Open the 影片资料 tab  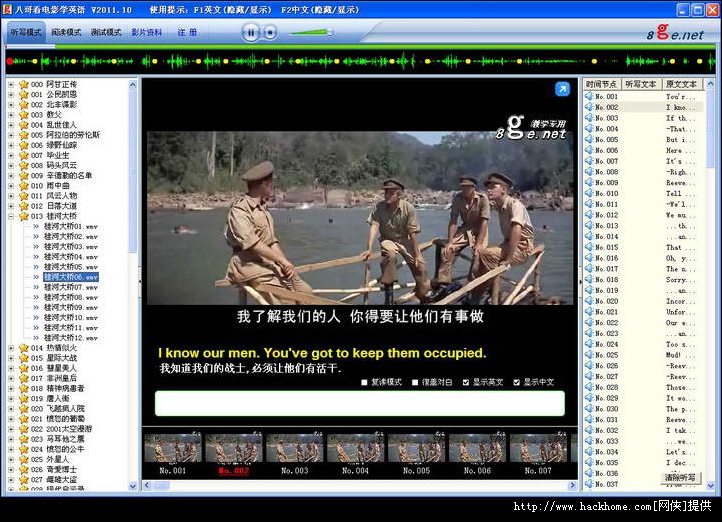146,32
